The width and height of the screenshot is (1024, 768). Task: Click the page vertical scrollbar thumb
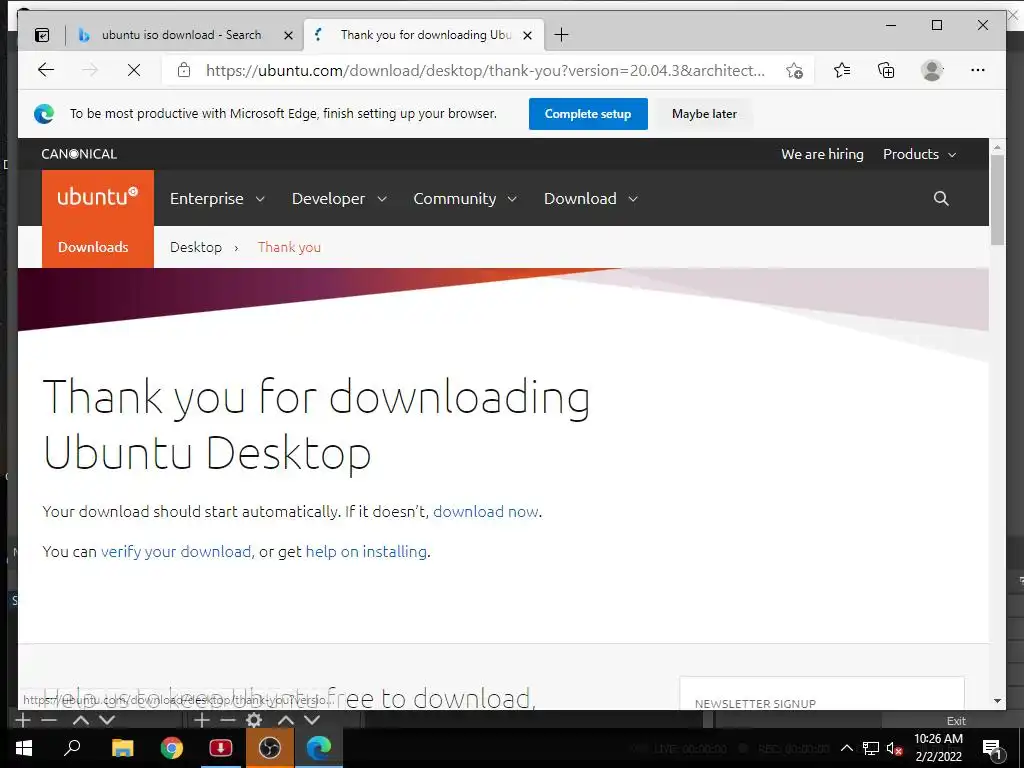point(997,200)
